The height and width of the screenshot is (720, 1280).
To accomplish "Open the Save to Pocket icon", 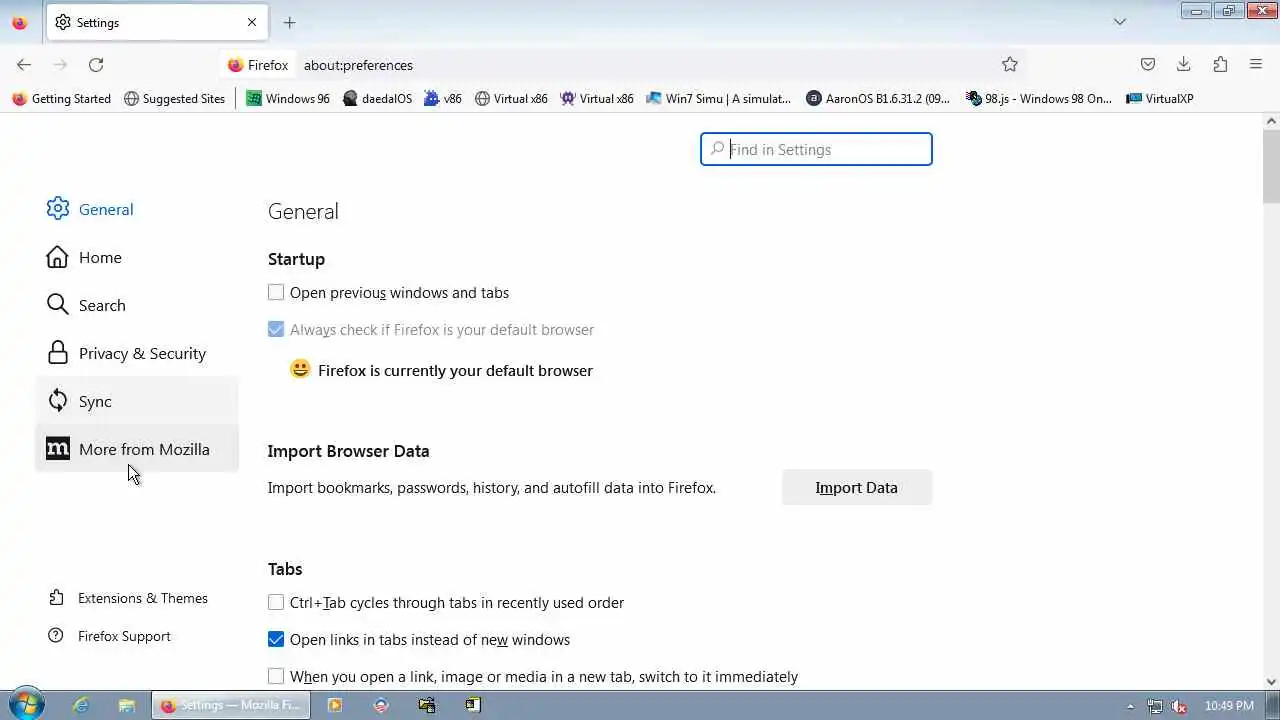I will (1148, 65).
